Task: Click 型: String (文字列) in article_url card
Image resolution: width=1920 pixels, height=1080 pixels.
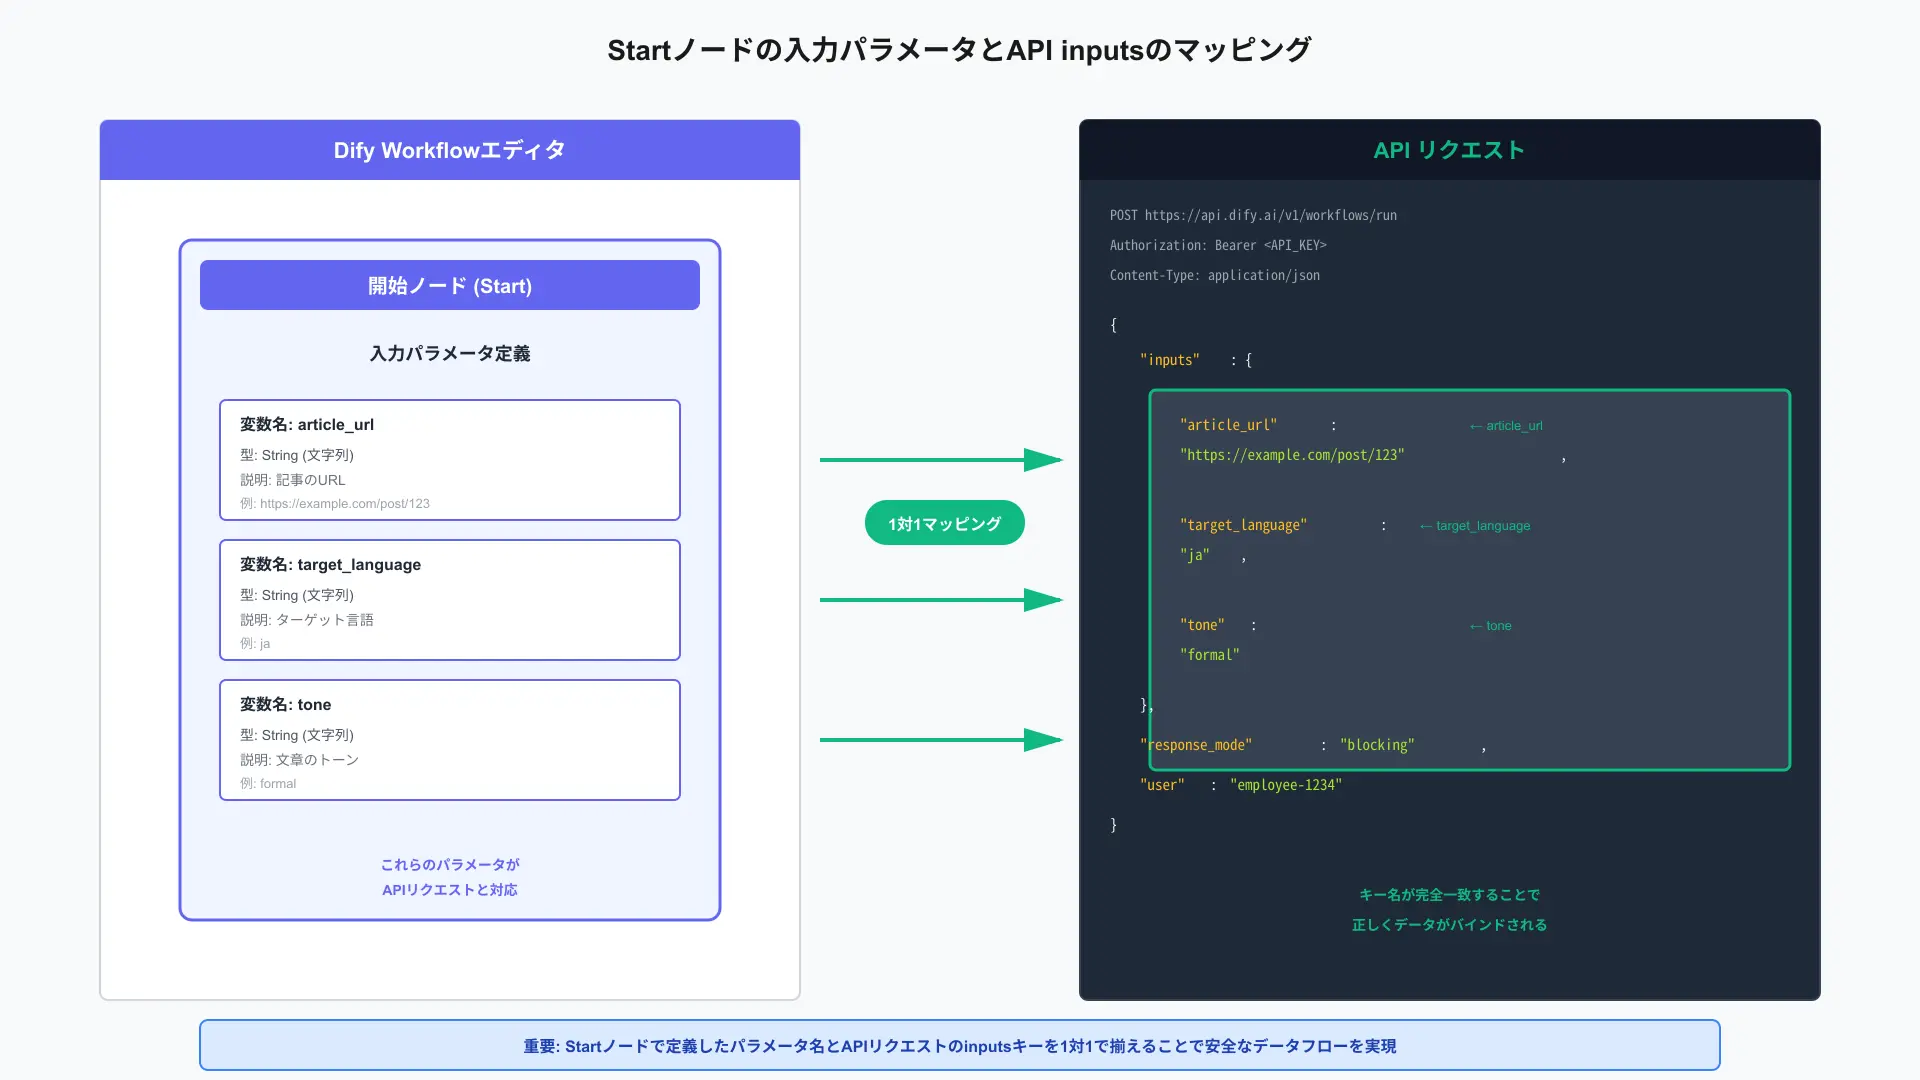Action: [x=297, y=455]
